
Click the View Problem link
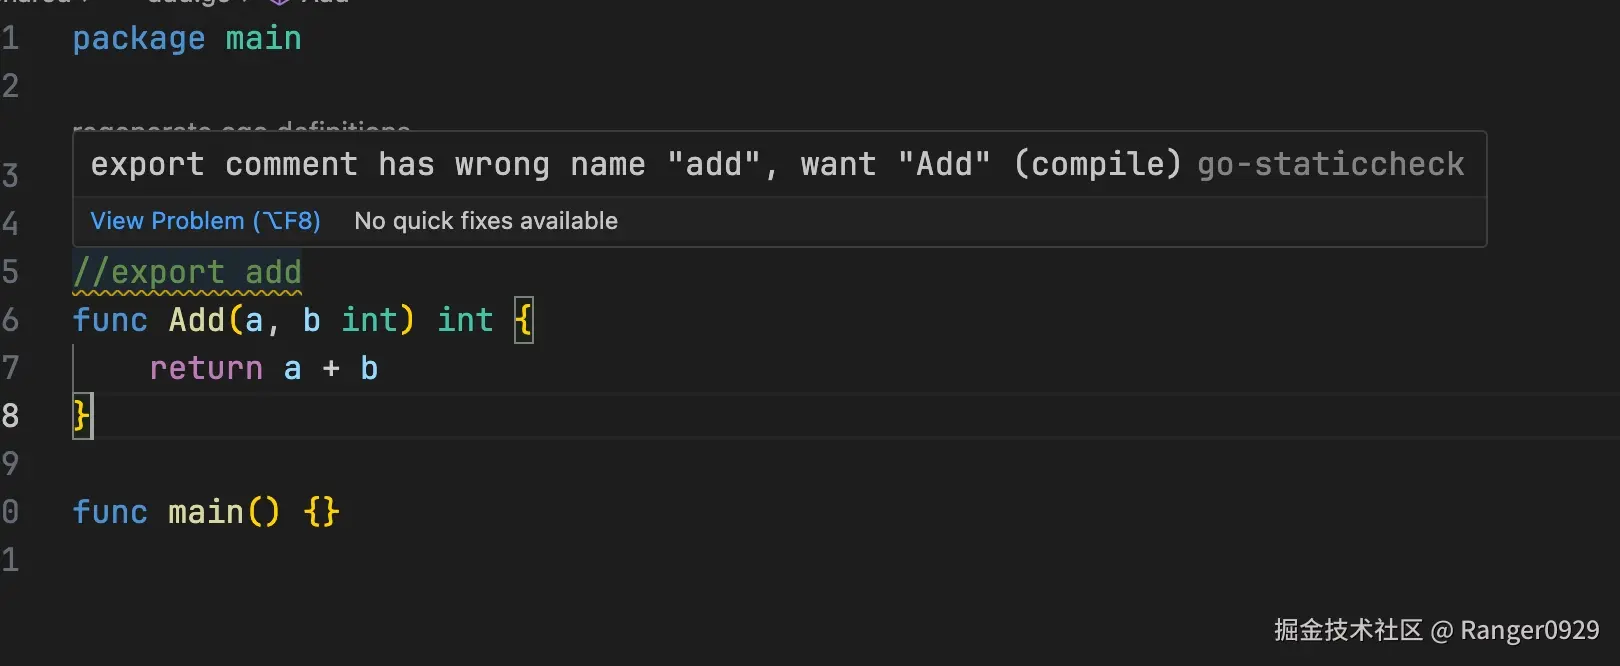pyautogui.click(x=205, y=221)
